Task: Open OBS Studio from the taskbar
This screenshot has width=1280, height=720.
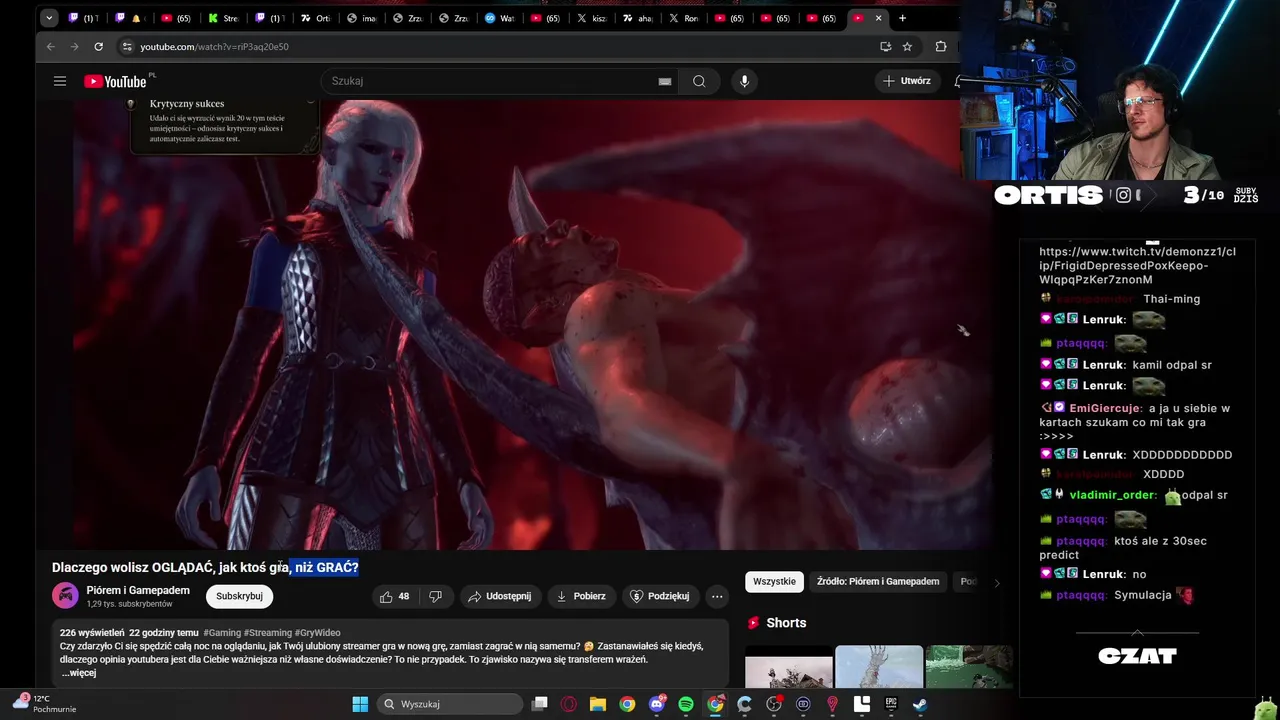Action: click(x=774, y=704)
